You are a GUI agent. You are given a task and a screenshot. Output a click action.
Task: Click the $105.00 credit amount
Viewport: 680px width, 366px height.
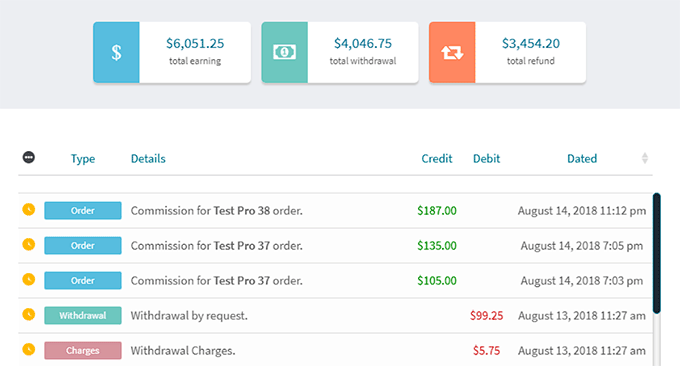pyautogui.click(x=437, y=281)
